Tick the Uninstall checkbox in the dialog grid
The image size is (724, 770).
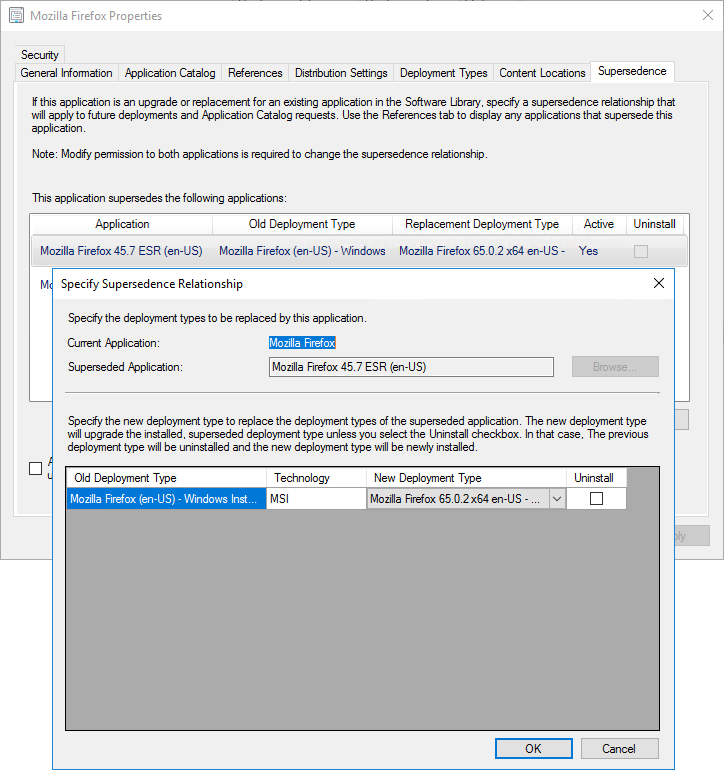click(x=596, y=498)
